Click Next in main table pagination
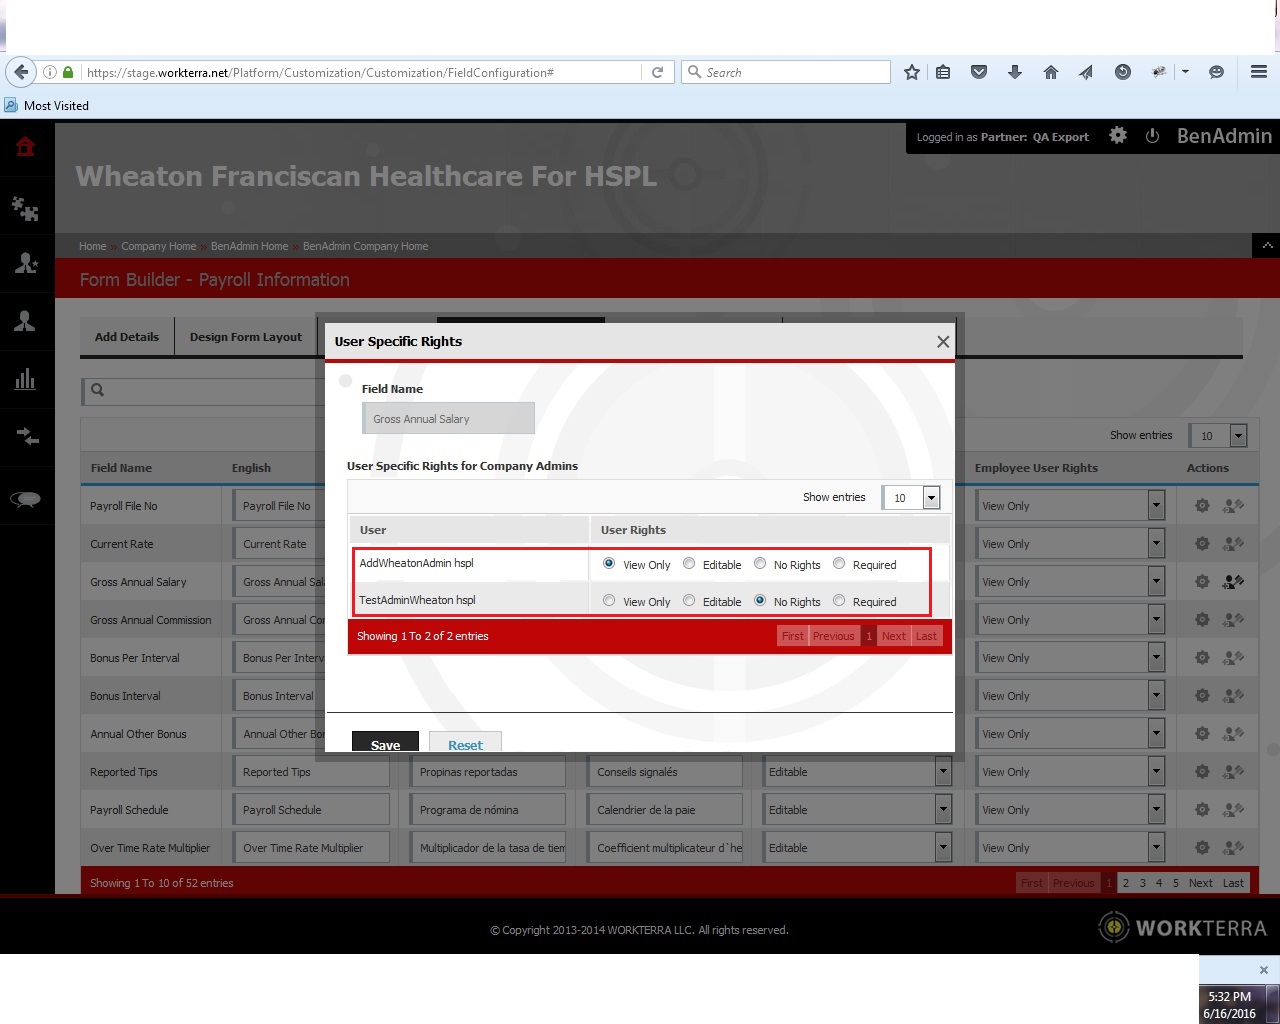Image resolution: width=1280 pixels, height=1024 pixels. (x=1201, y=883)
